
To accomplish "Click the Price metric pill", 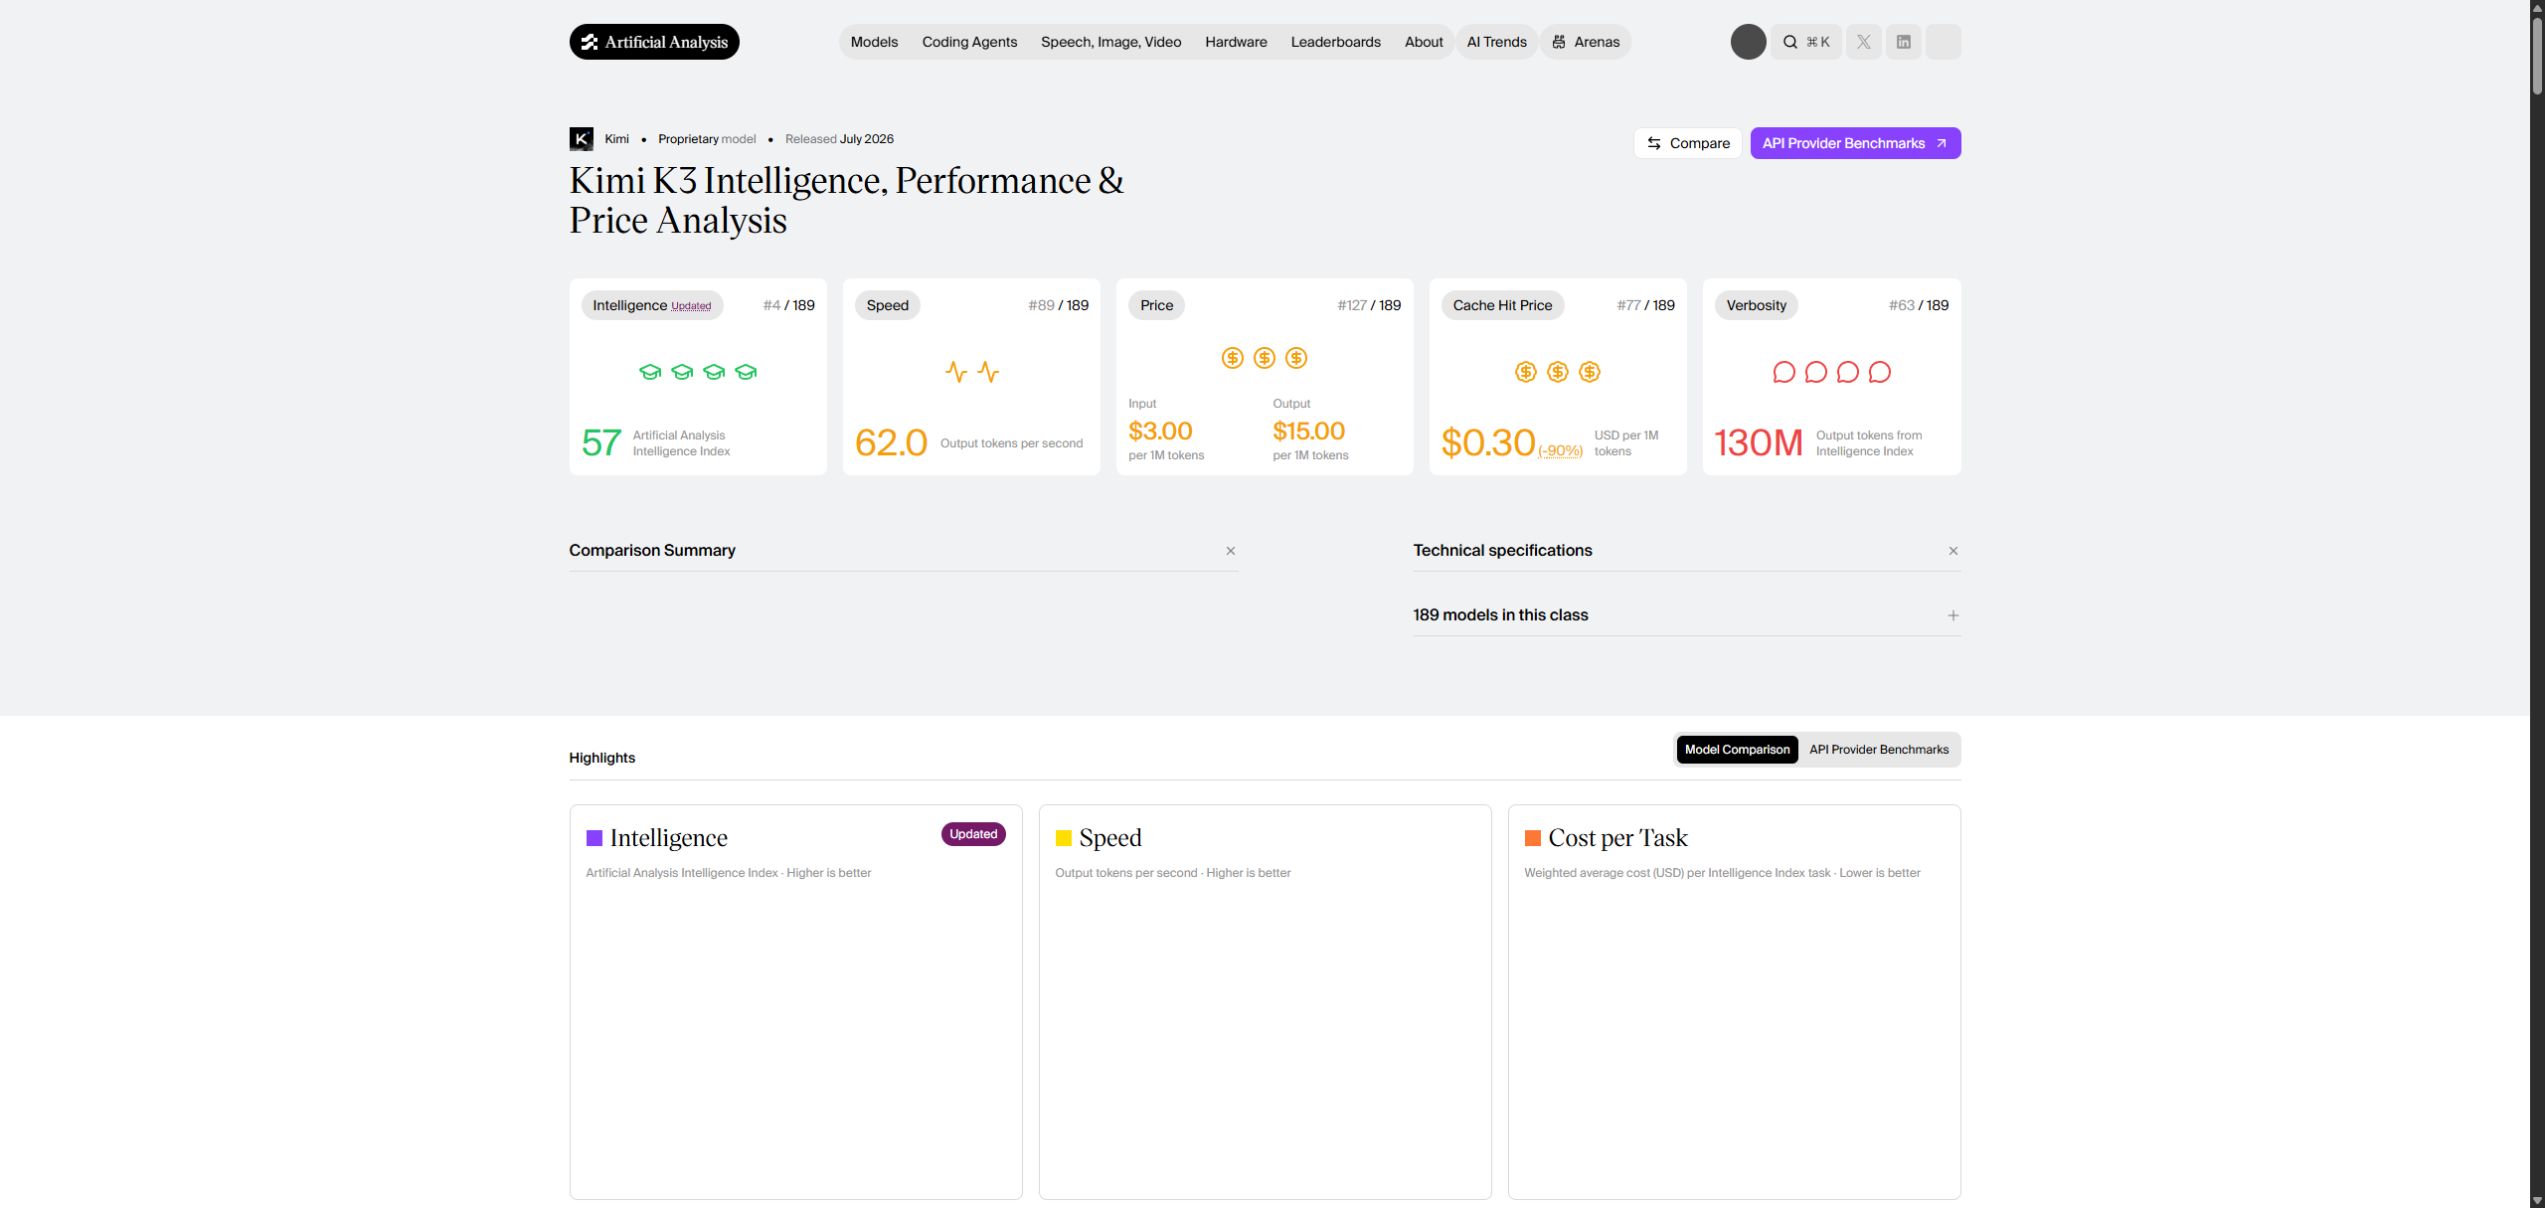I will tap(1156, 305).
